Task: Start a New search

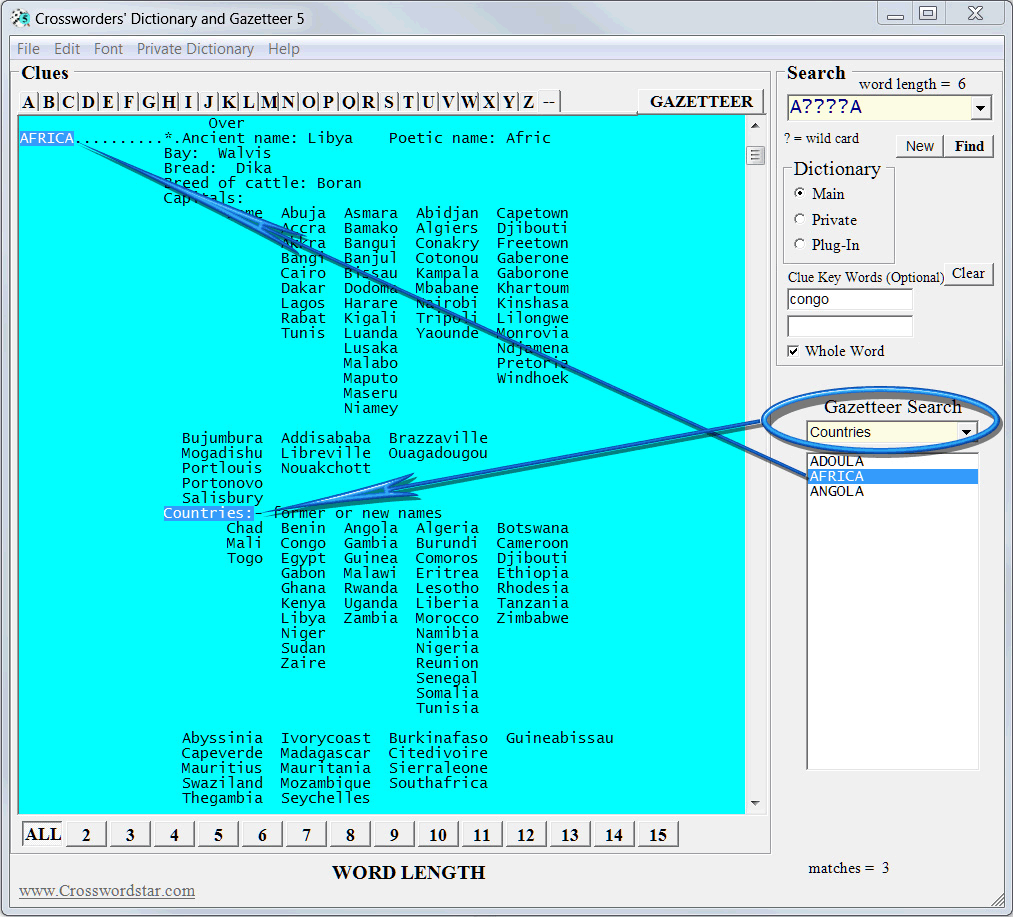Action: pyautogui.click(x=919, y=146)
